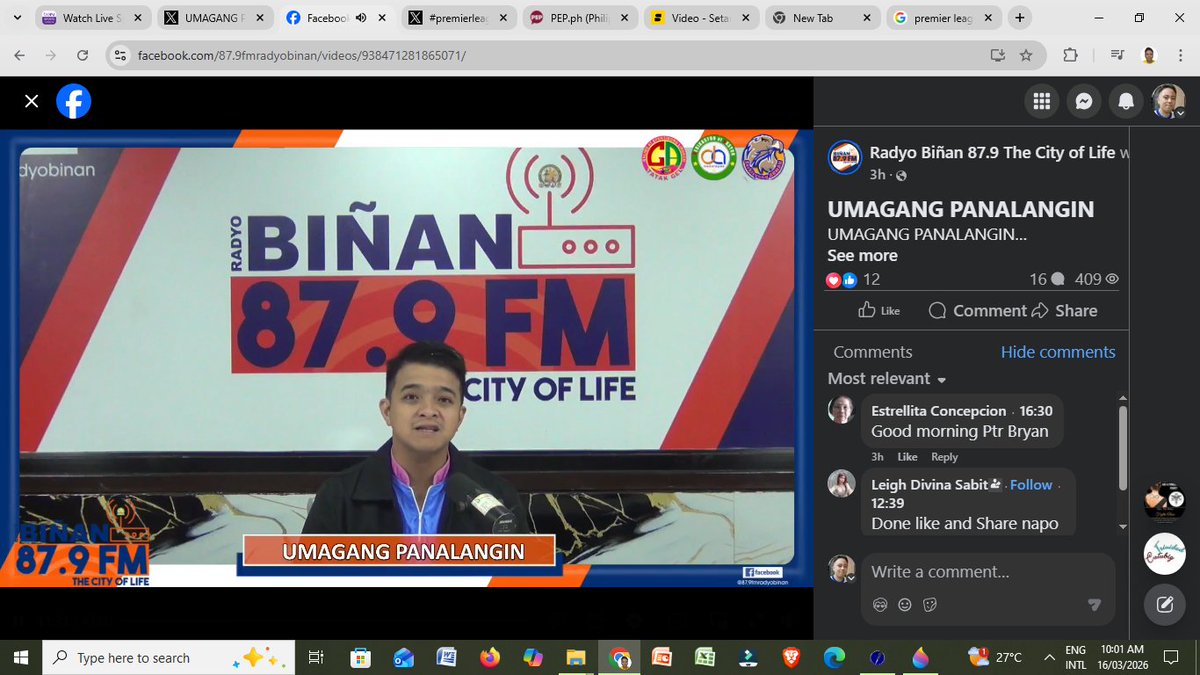View site information icon in the address bar
1200x675 pixels.
click(x=120, y=55)
